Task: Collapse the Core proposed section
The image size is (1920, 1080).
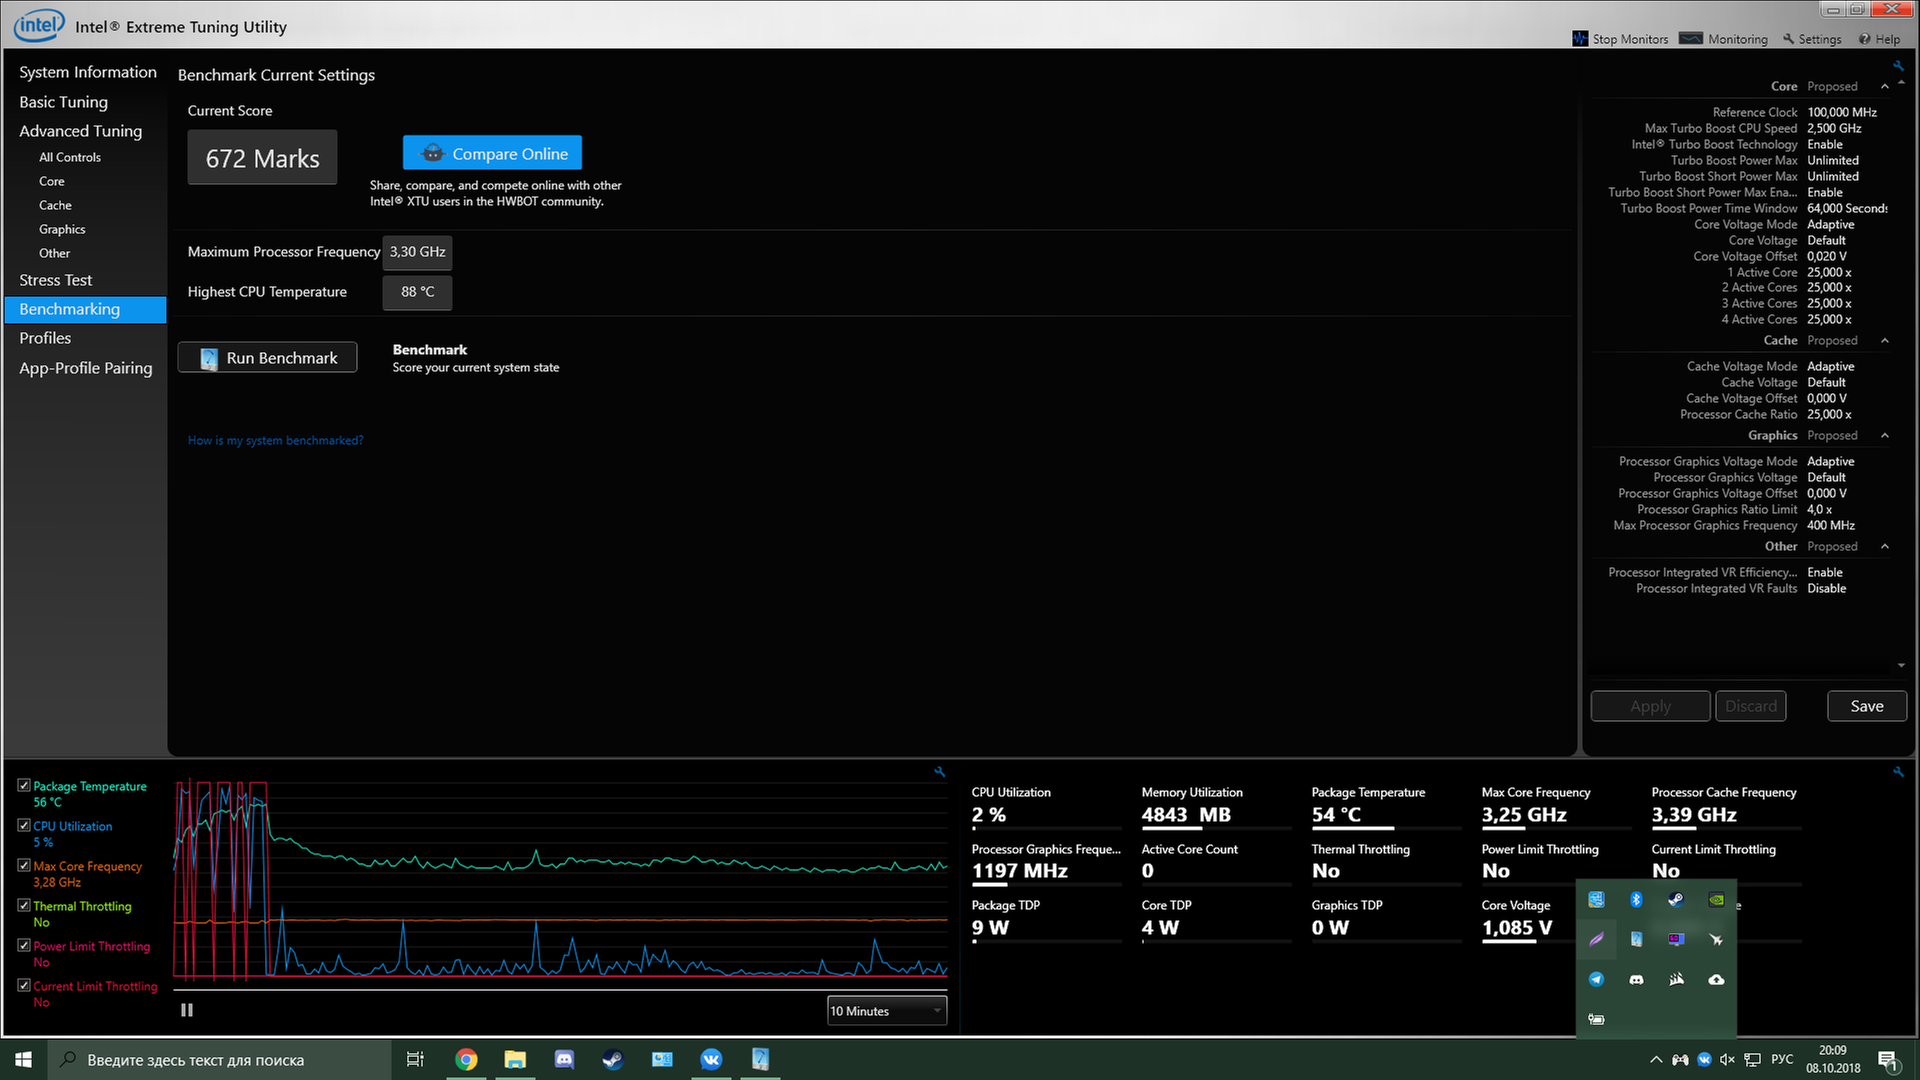Action: pos(1885,87)
